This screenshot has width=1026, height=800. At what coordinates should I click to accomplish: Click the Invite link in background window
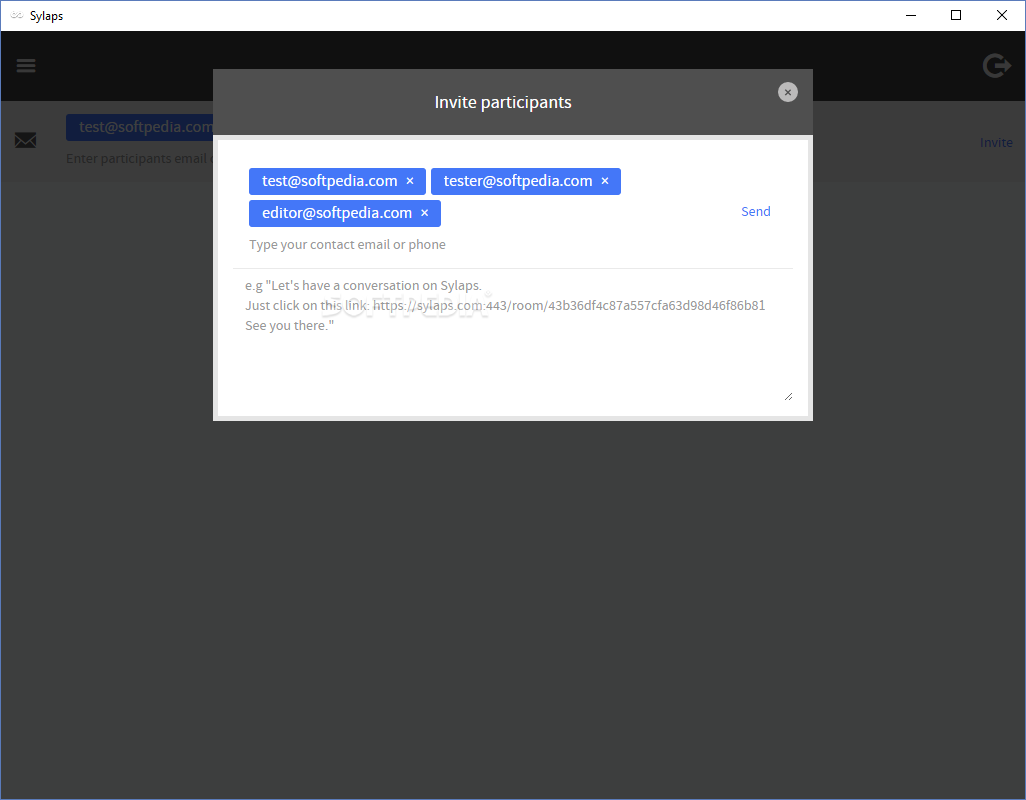tap(996, 143)
